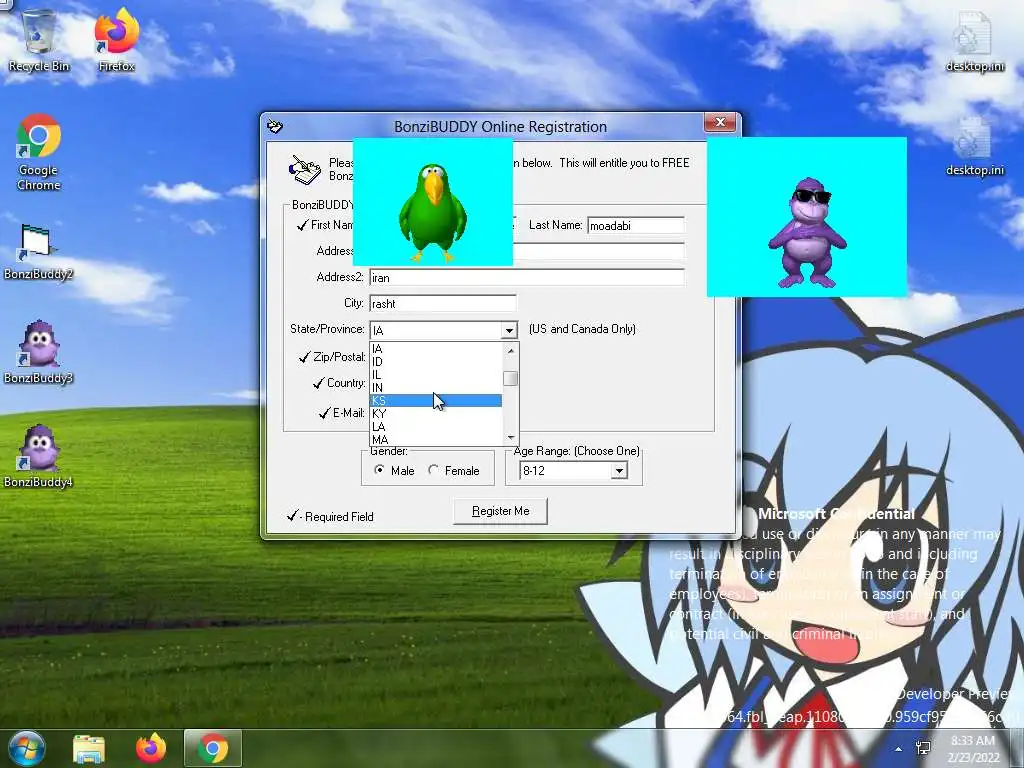Click the state list scroll down arrow
The image size is (1024, 768).
pyautogui.click(x=511, y=438)
